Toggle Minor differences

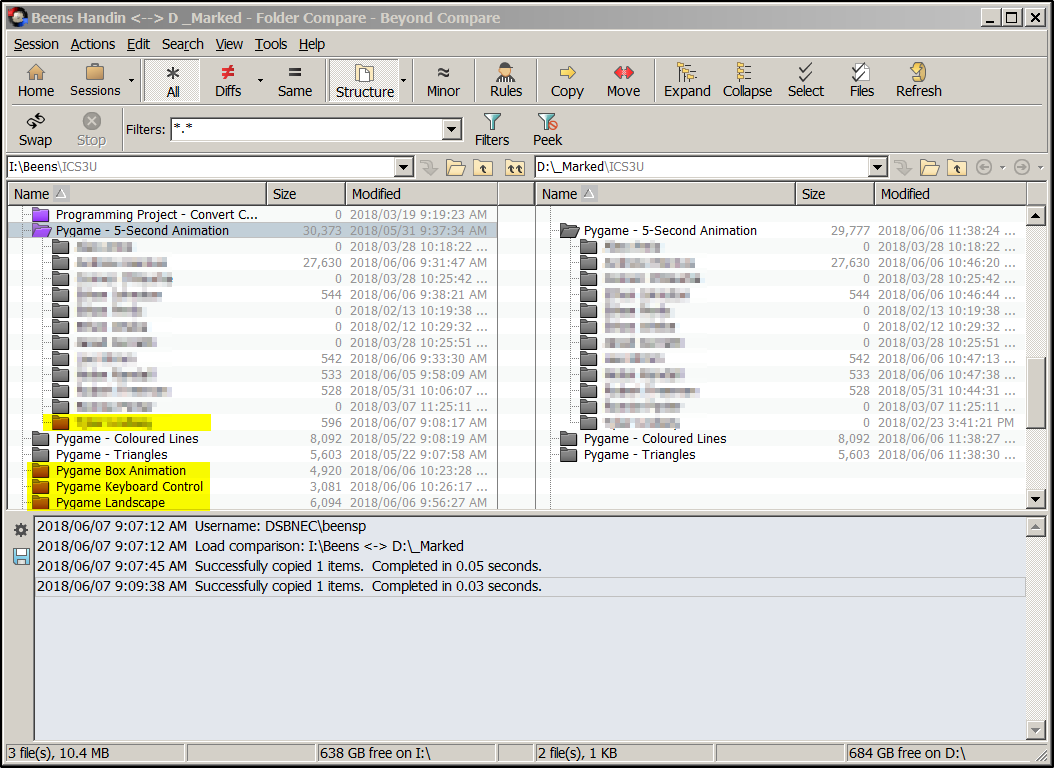[443, 81]
